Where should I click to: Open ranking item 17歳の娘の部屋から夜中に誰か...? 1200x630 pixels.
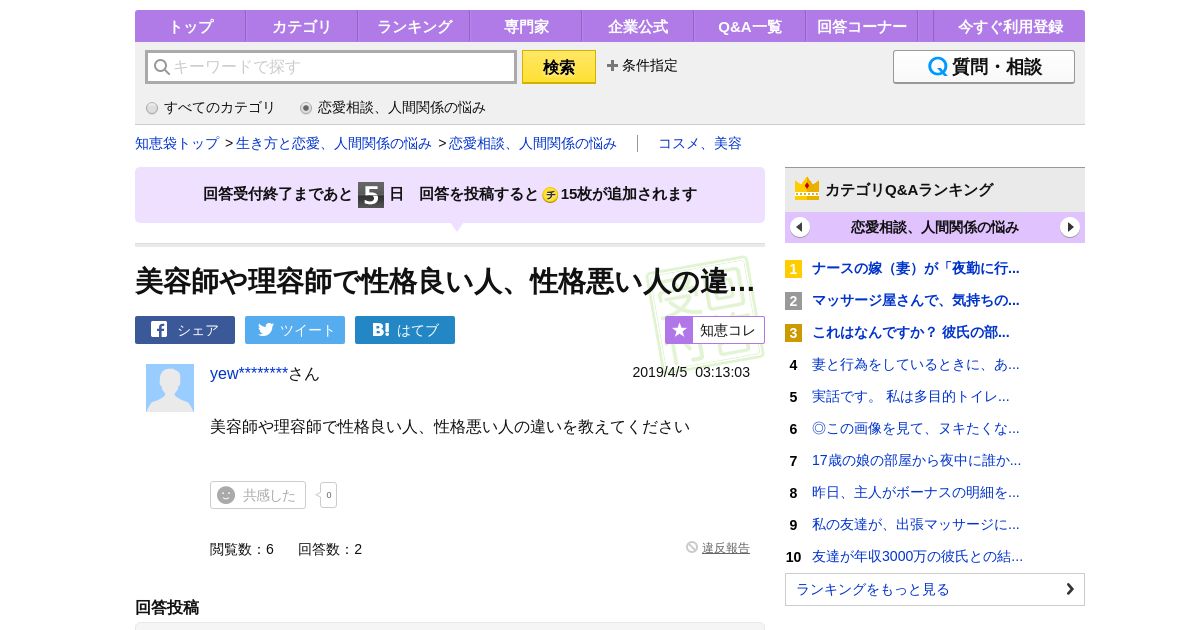click(917, 460)
